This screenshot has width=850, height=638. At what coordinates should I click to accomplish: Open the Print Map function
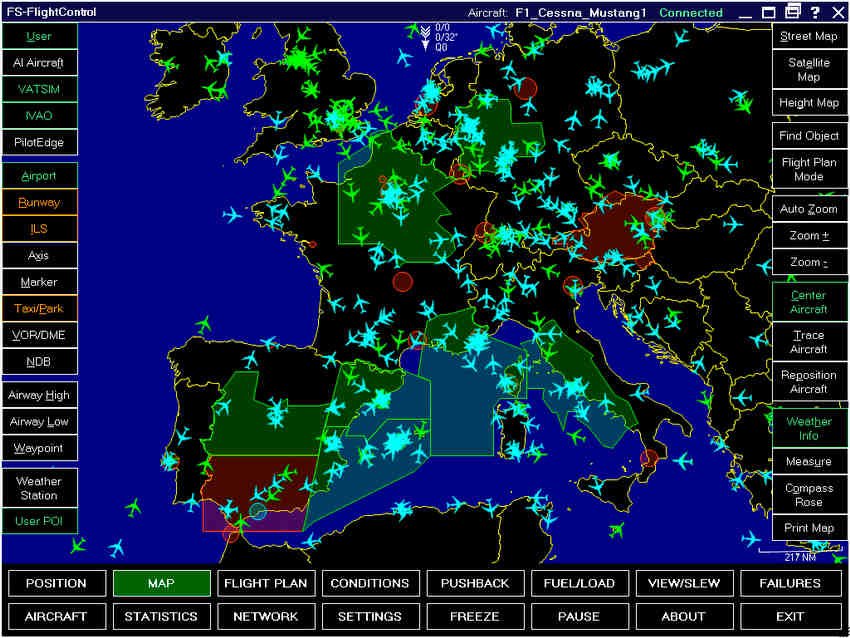(808, 527)
